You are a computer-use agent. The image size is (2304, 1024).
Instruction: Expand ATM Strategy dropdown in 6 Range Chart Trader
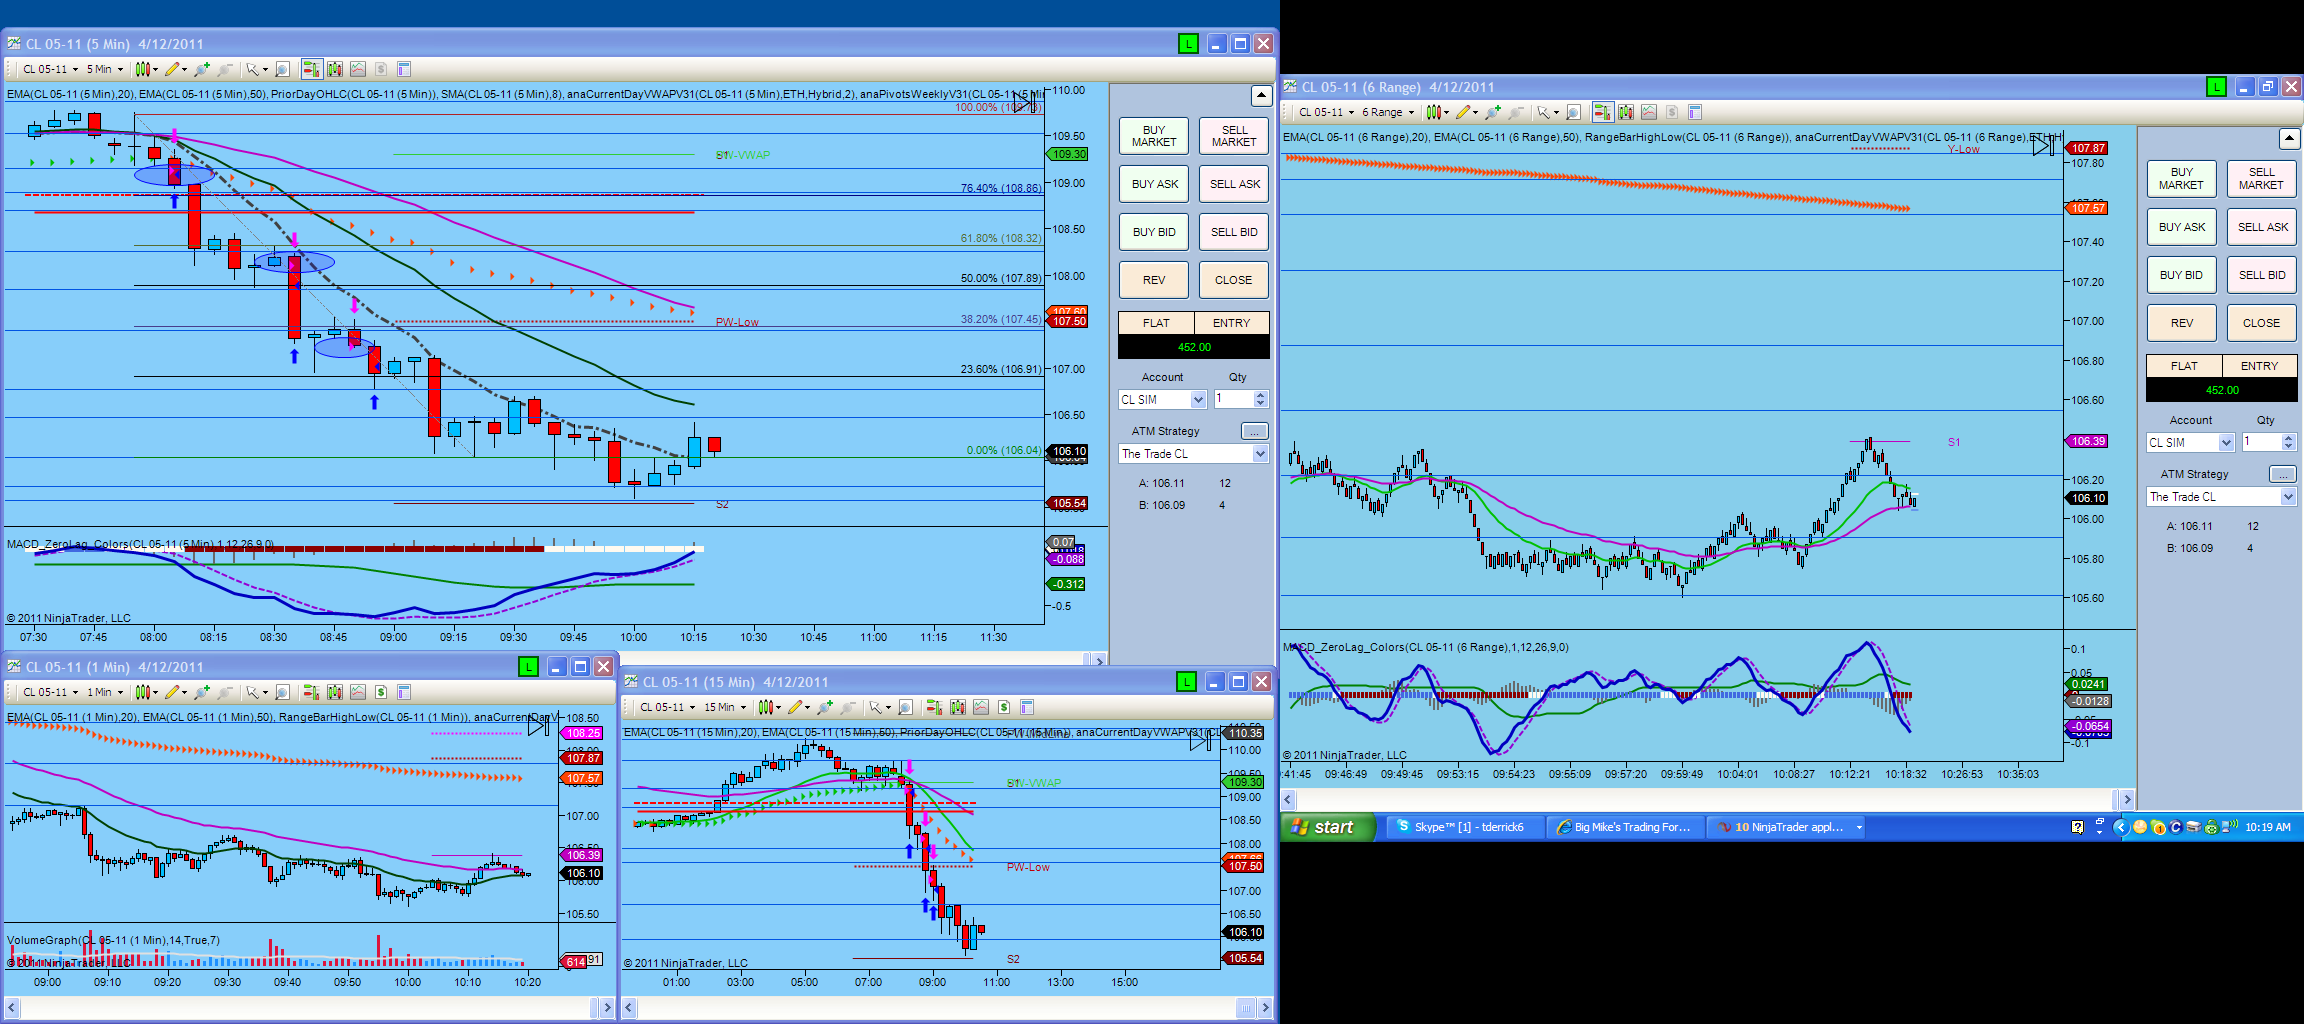(x=2288, y=497)
